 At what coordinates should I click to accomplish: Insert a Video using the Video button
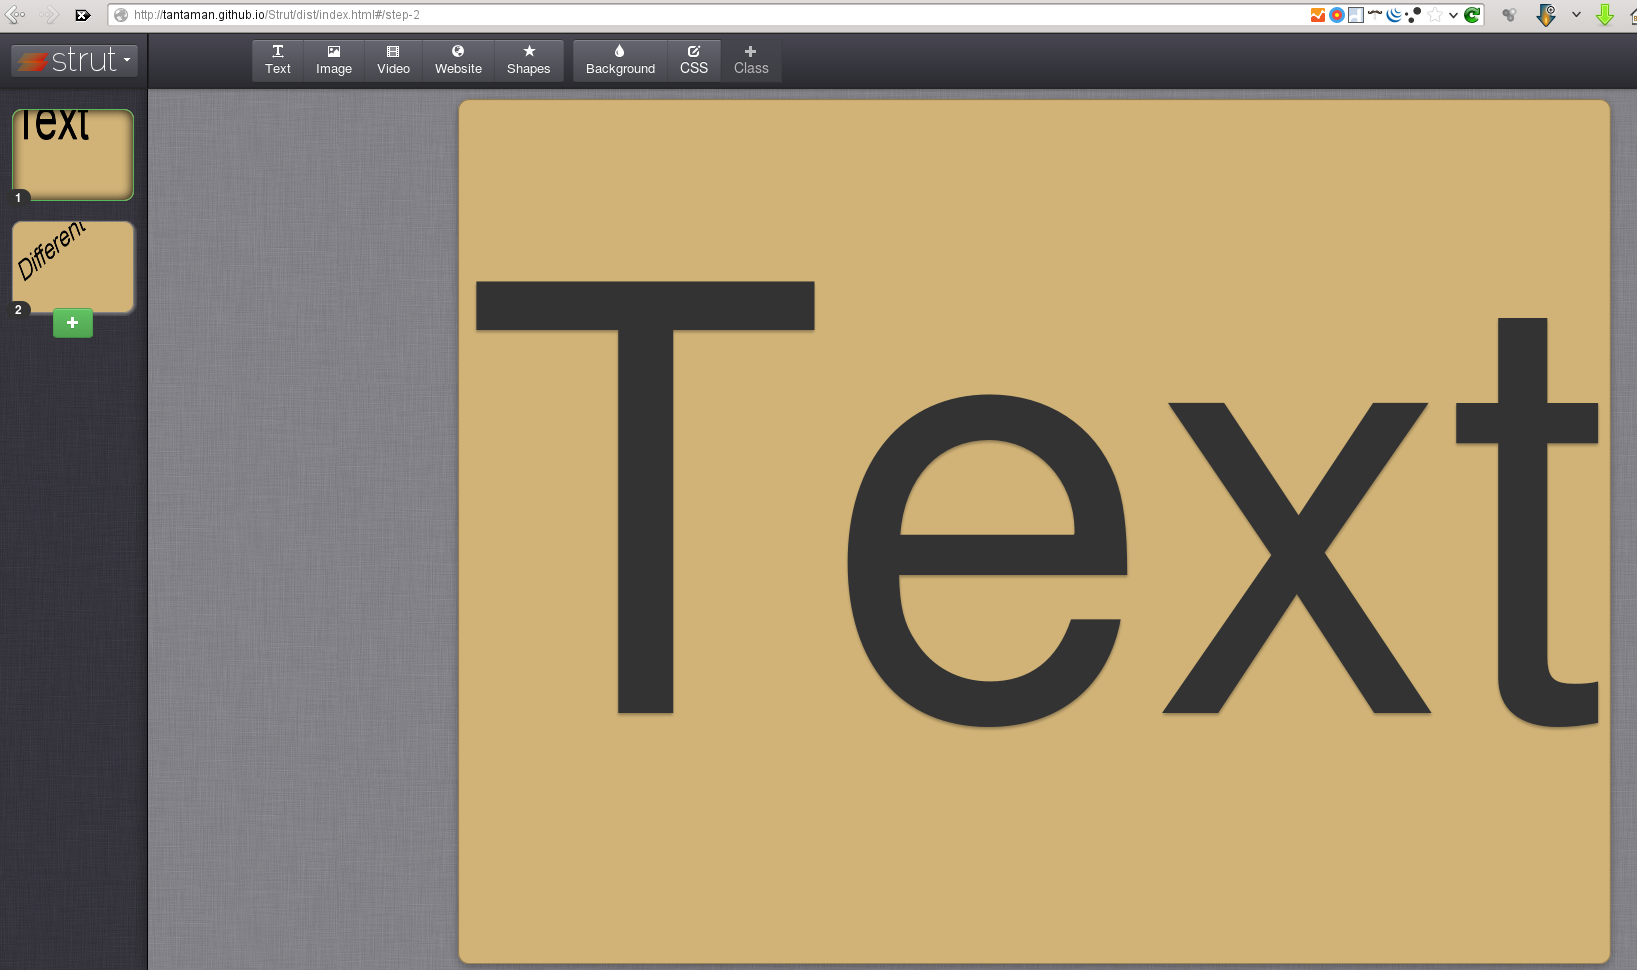393,60
